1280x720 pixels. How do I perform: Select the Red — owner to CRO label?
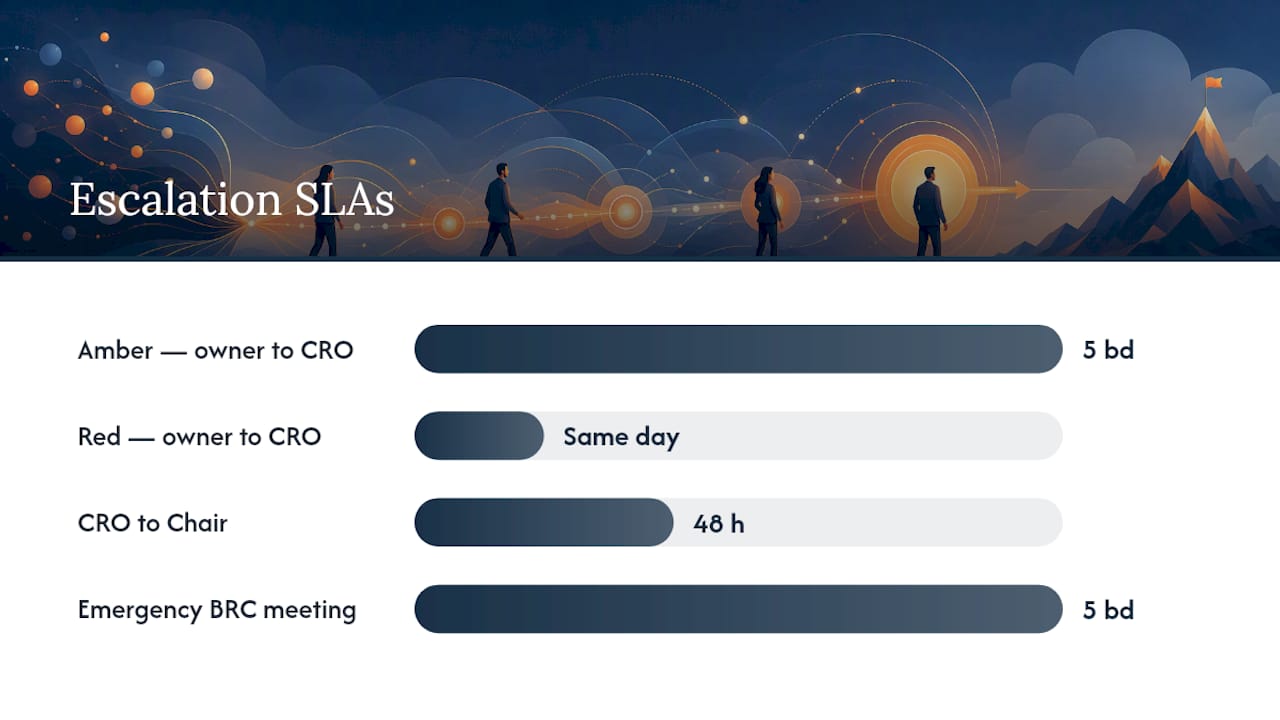pos(199,436)
